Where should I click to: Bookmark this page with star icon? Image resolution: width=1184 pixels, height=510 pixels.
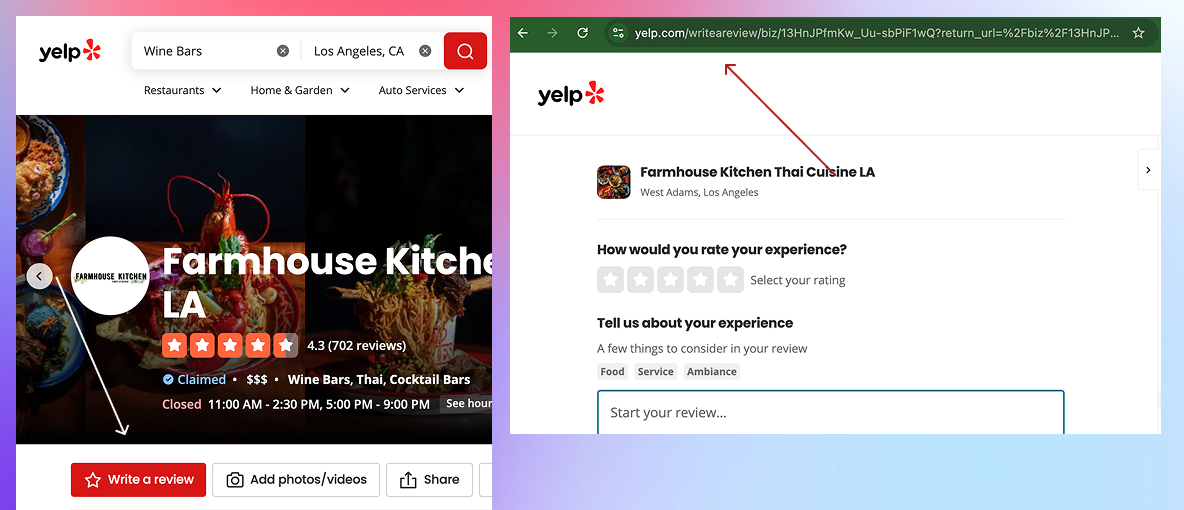coord(1138,33)
